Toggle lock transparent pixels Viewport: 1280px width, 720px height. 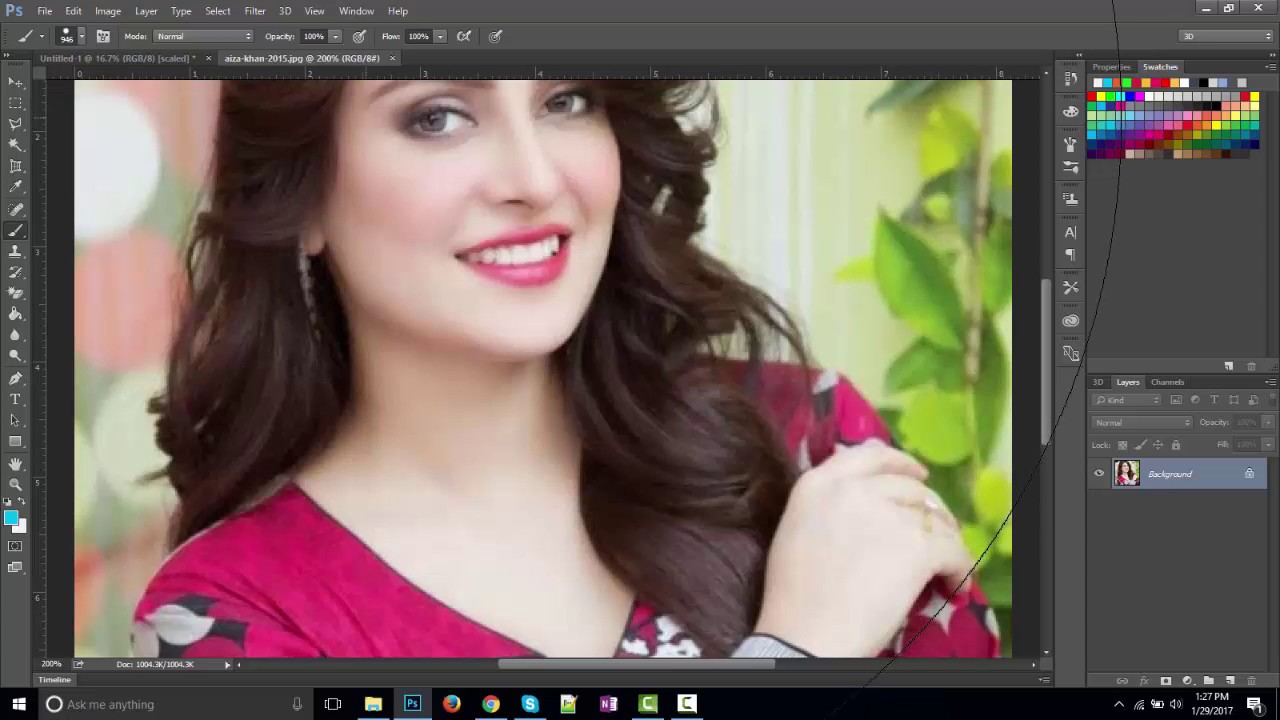(x=1122, y=445)
